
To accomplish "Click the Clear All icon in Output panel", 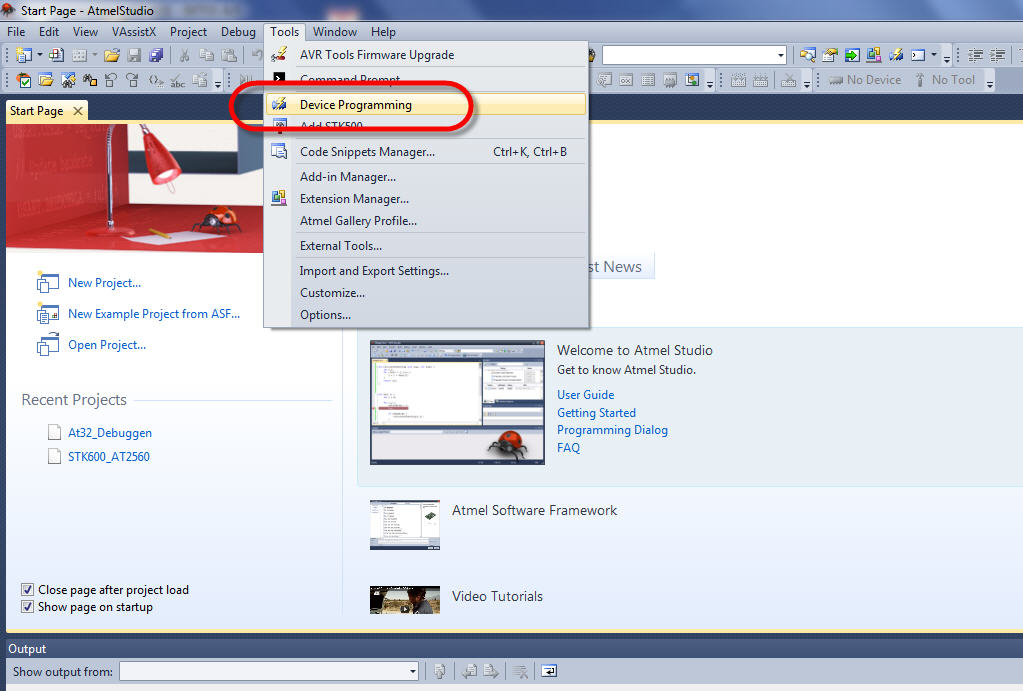I will (x=520, y=671).
